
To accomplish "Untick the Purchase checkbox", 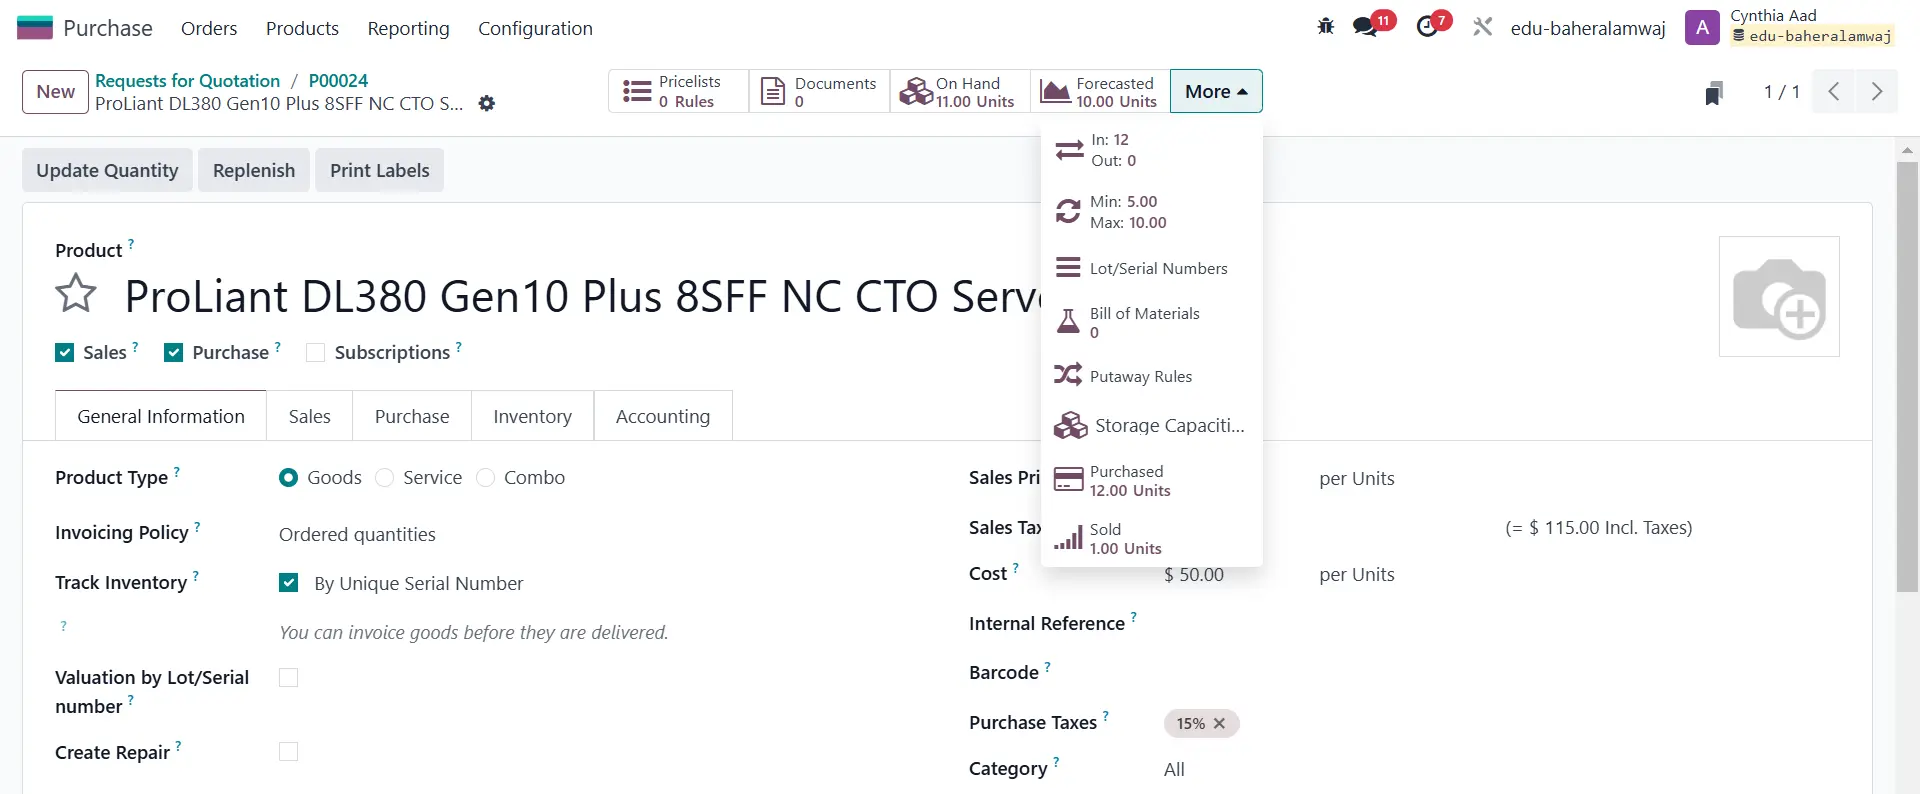I will (x=174, y=352).
